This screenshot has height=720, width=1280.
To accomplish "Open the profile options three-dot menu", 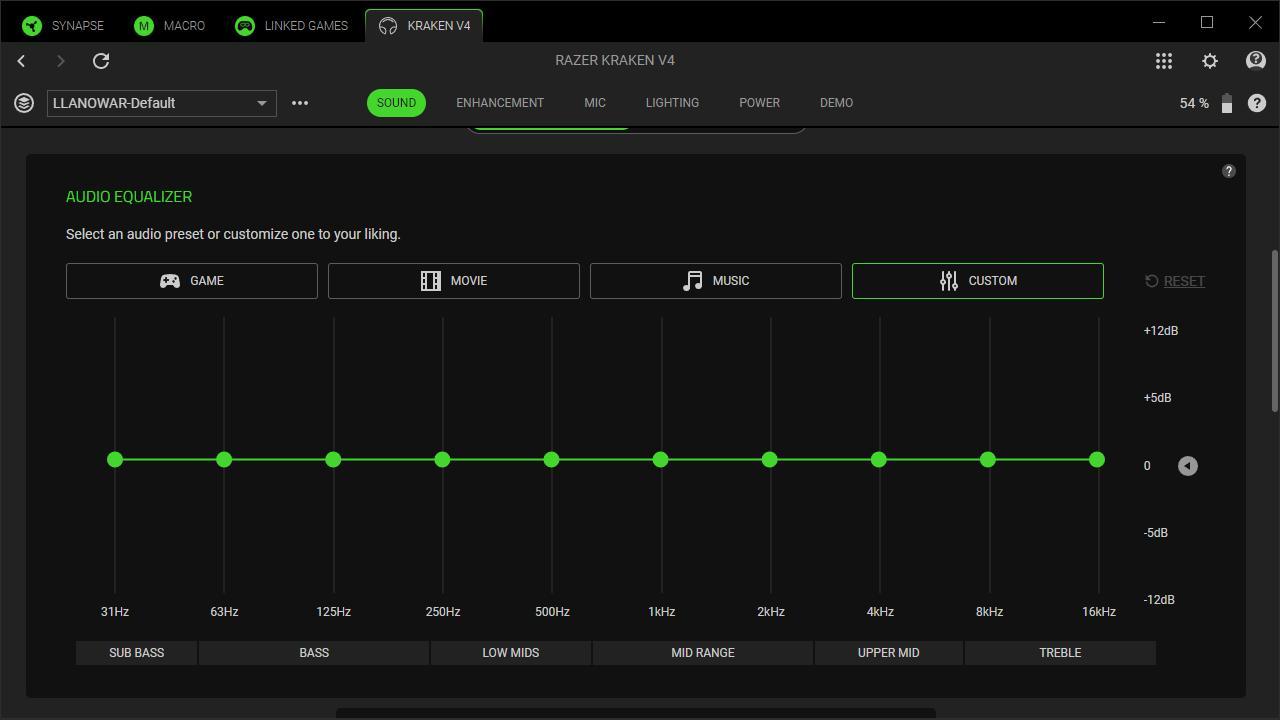I will 300,103.
